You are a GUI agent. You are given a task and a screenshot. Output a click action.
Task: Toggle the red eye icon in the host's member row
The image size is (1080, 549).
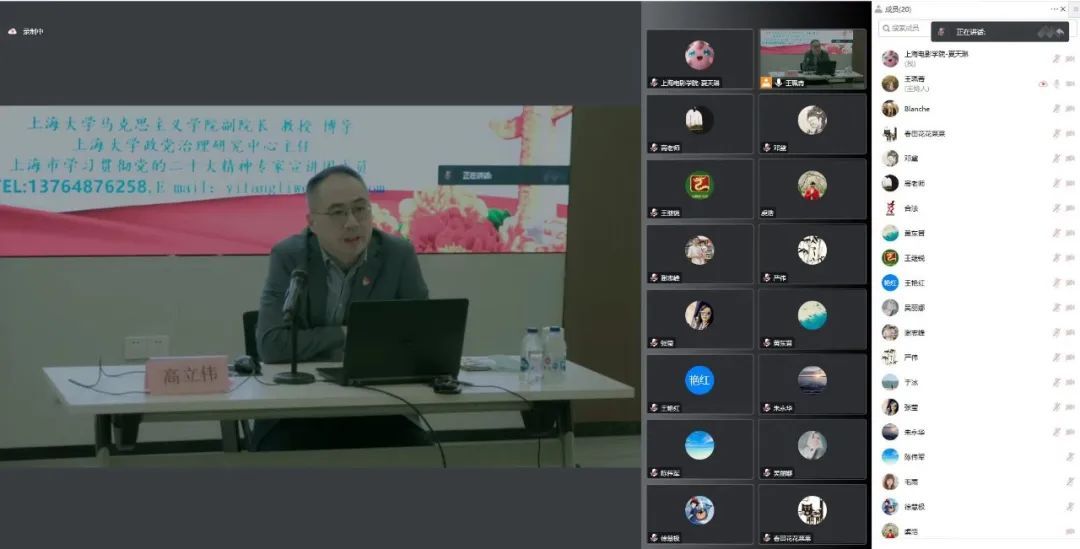pyautogui.click(x=1043, y=84)
